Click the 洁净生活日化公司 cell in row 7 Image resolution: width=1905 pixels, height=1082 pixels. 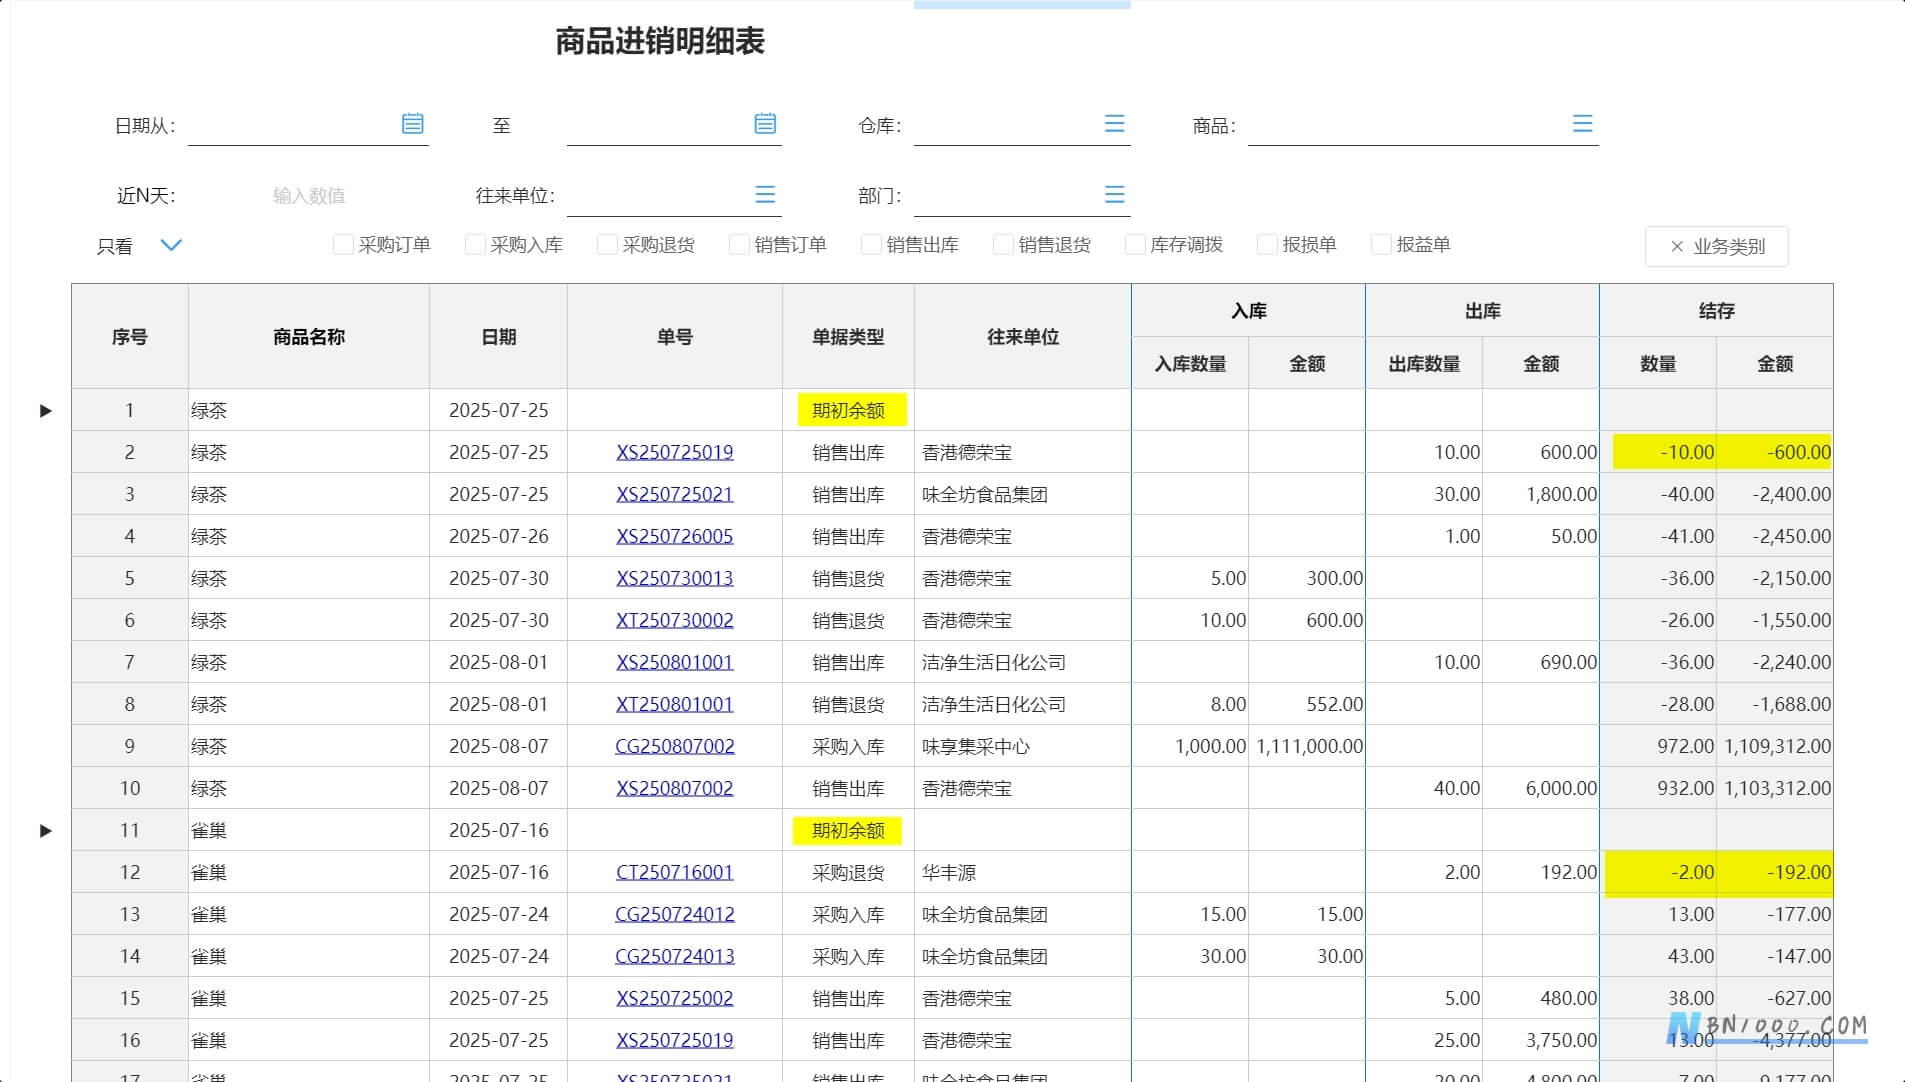click(1023, 662)
